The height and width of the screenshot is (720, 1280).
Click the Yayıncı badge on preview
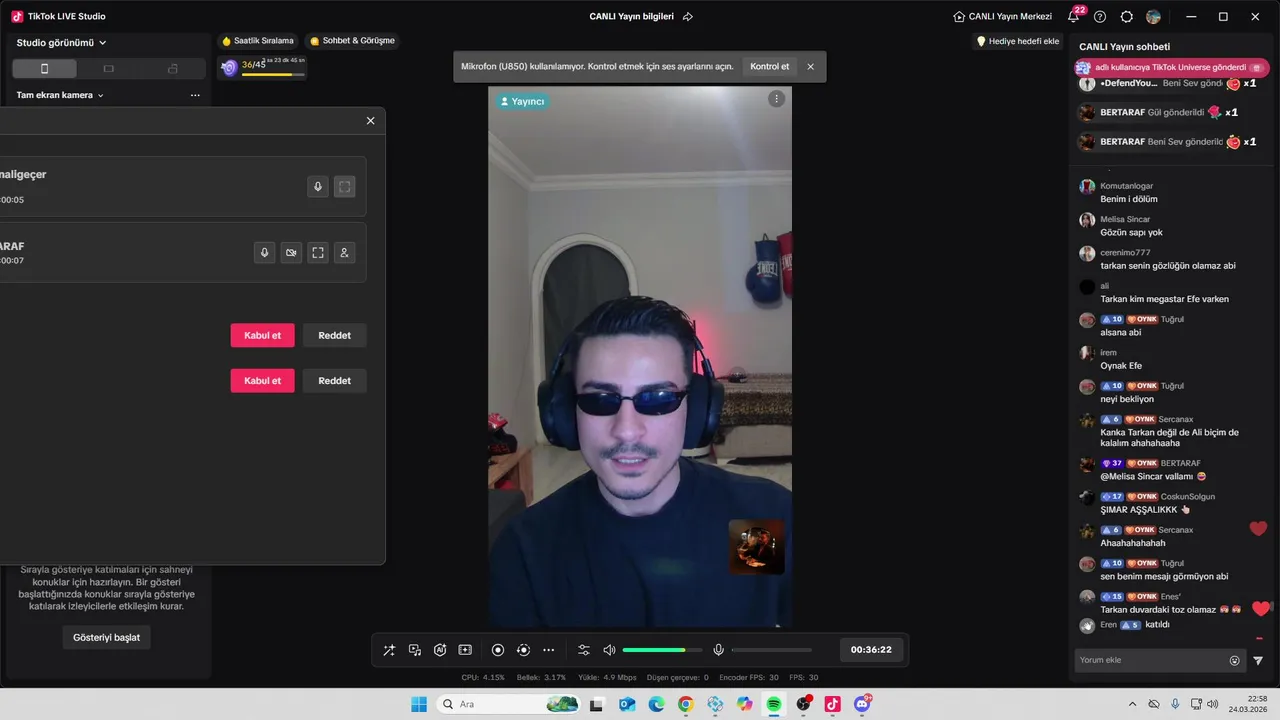click(522, 101)
